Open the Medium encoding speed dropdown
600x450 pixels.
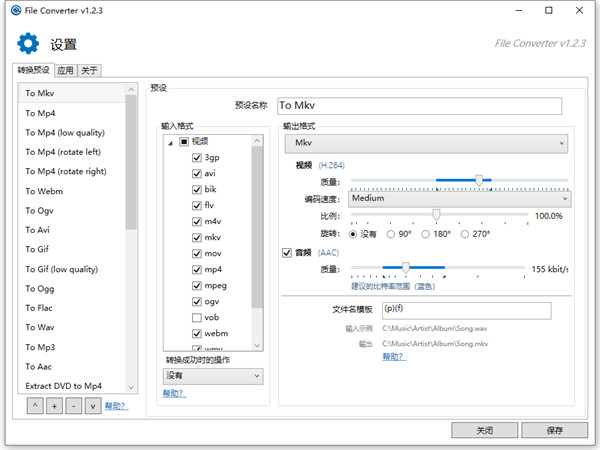pyautogui.click(x=460, y=199)
